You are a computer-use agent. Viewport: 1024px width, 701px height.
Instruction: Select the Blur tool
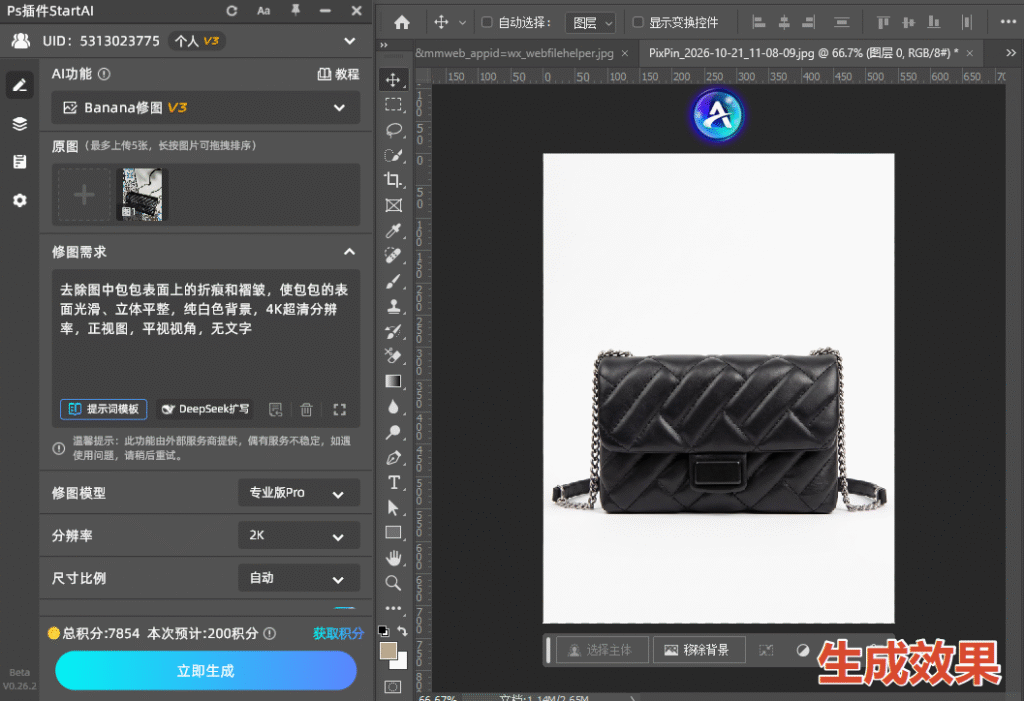pos(393,406)
